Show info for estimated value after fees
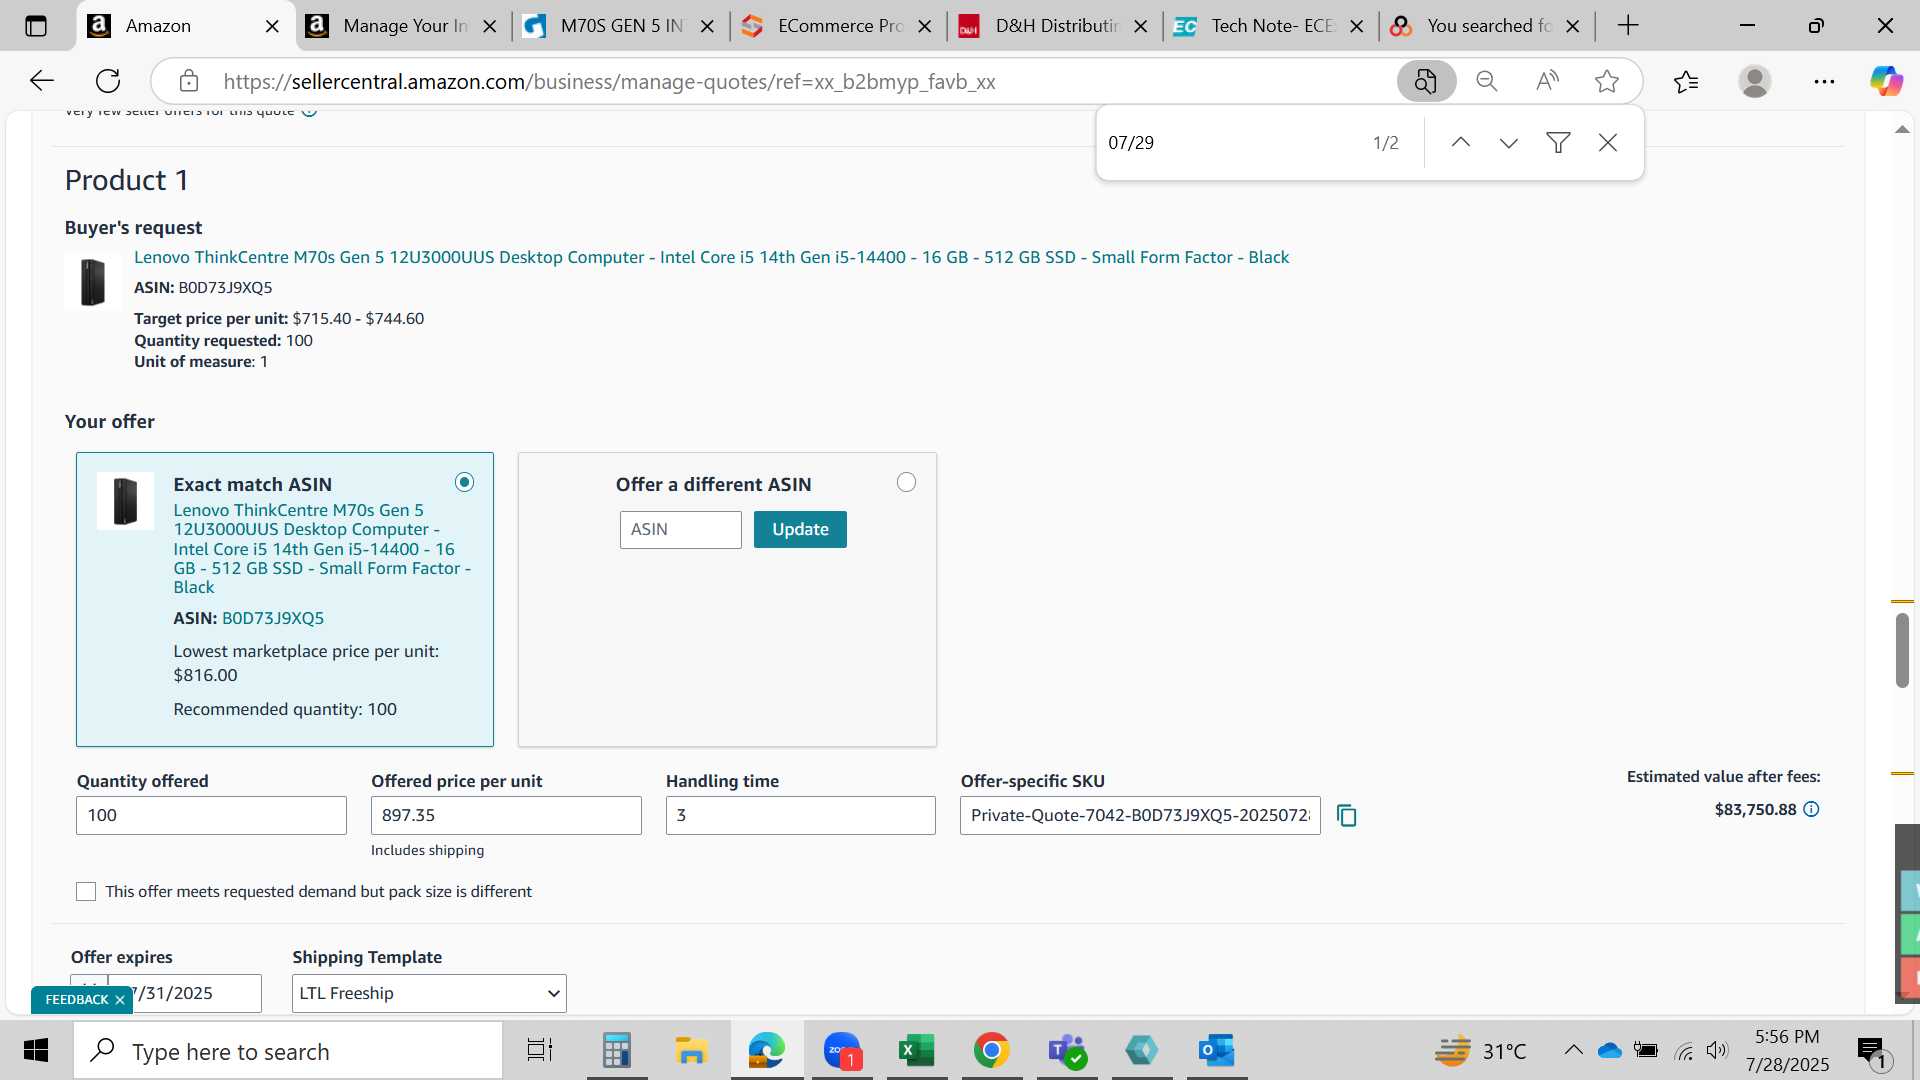Image resolution: width=1920 pixels, height=1080 pixels. click(1811, 809)
